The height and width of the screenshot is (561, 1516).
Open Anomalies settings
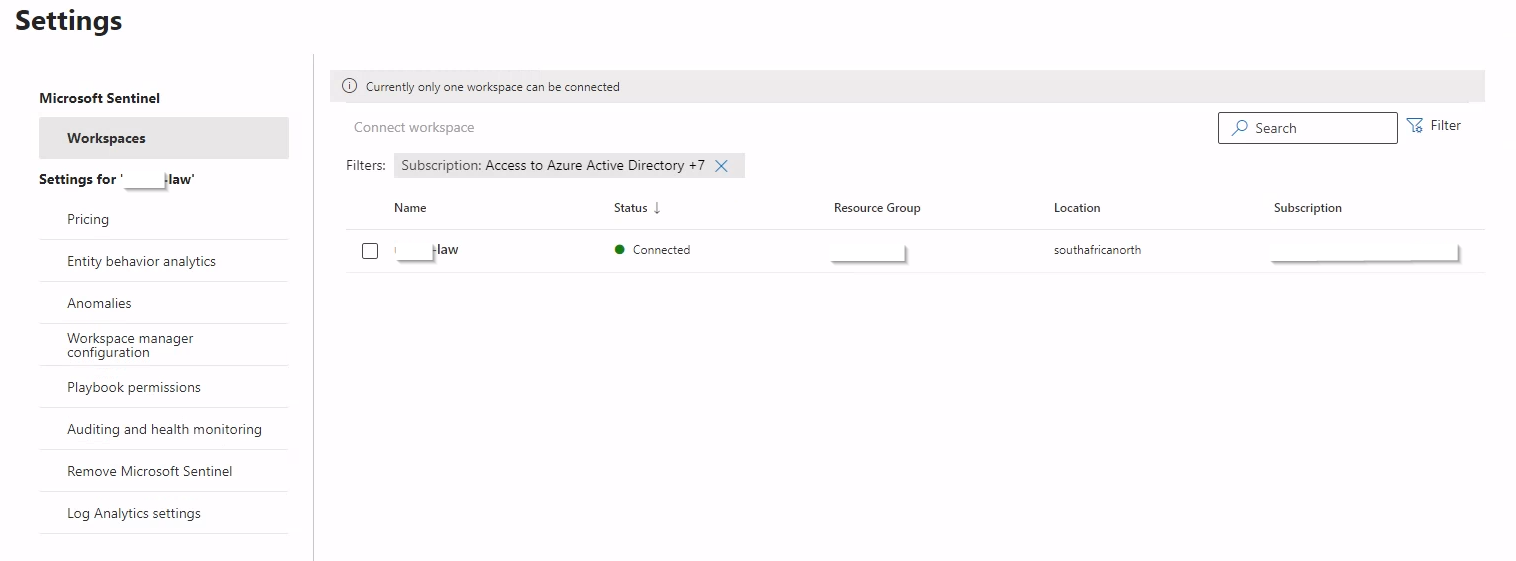click(x=99, y=303)
